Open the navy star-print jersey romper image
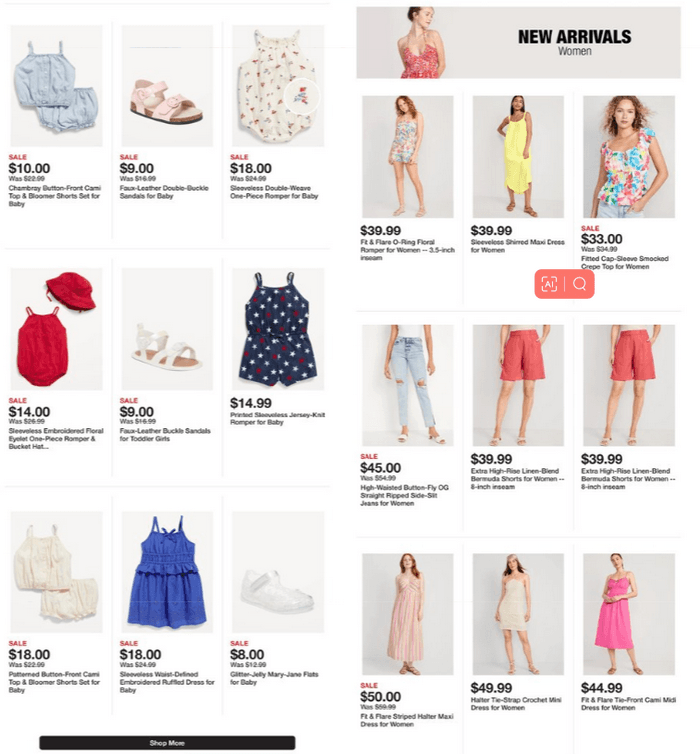 click(278, 328)
